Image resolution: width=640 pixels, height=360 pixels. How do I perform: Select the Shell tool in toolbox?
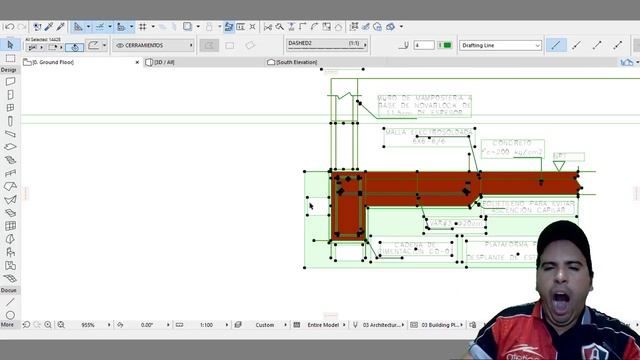coord(10,200)
